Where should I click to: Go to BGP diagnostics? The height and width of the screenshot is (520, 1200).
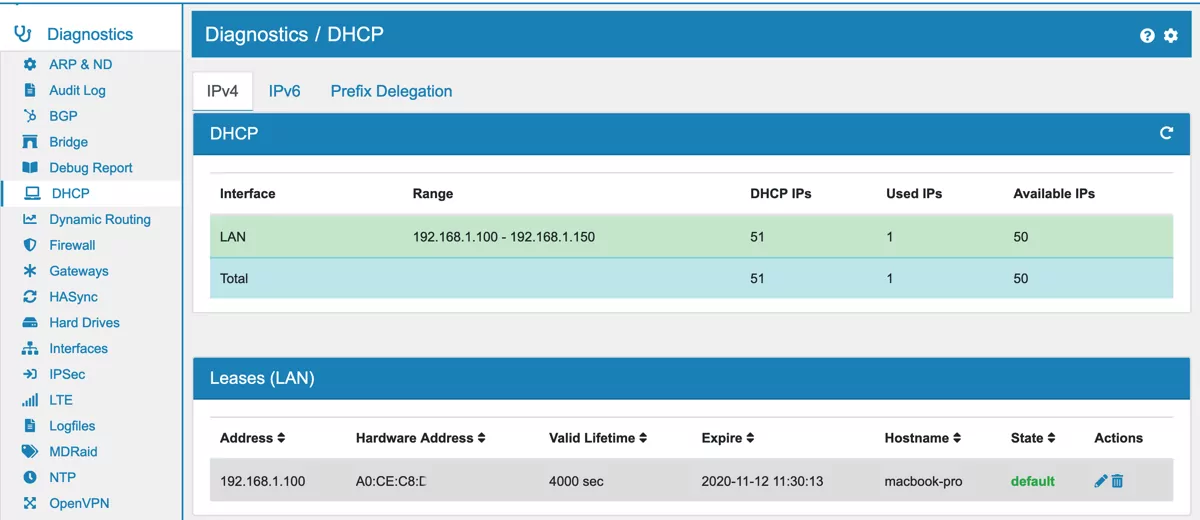[x=63, y=116]
